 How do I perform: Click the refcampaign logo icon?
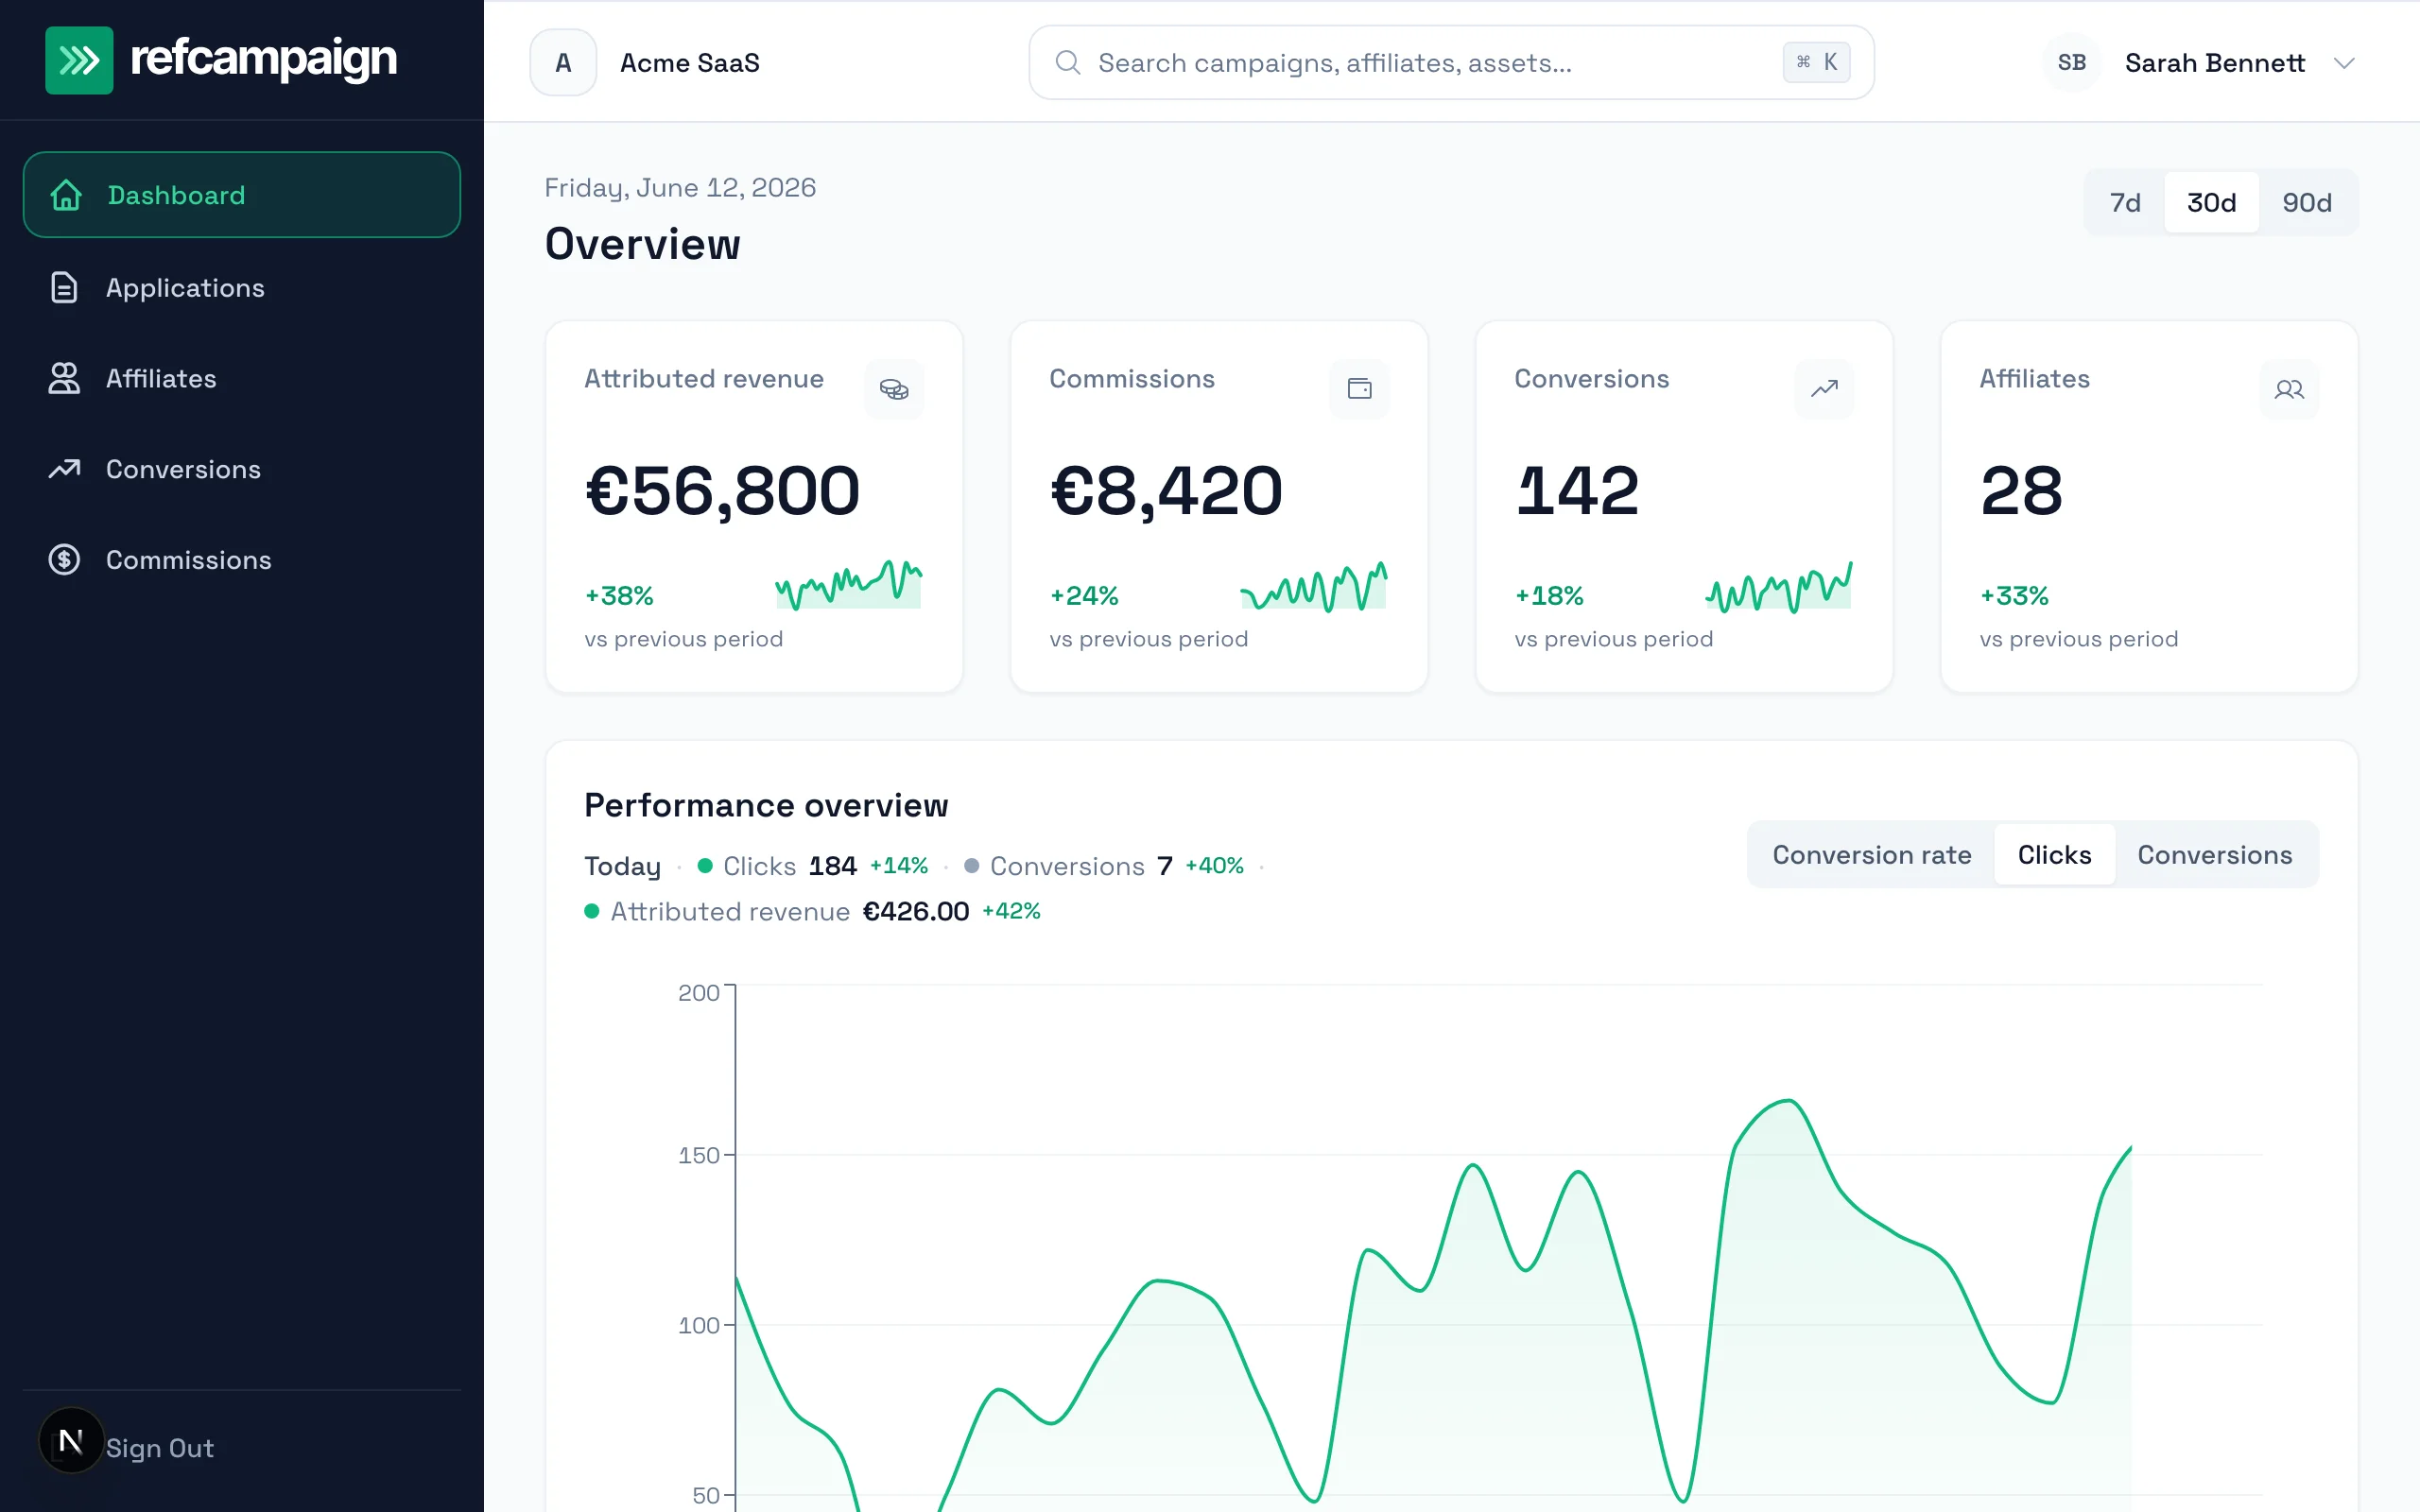(x=79, y=60)
